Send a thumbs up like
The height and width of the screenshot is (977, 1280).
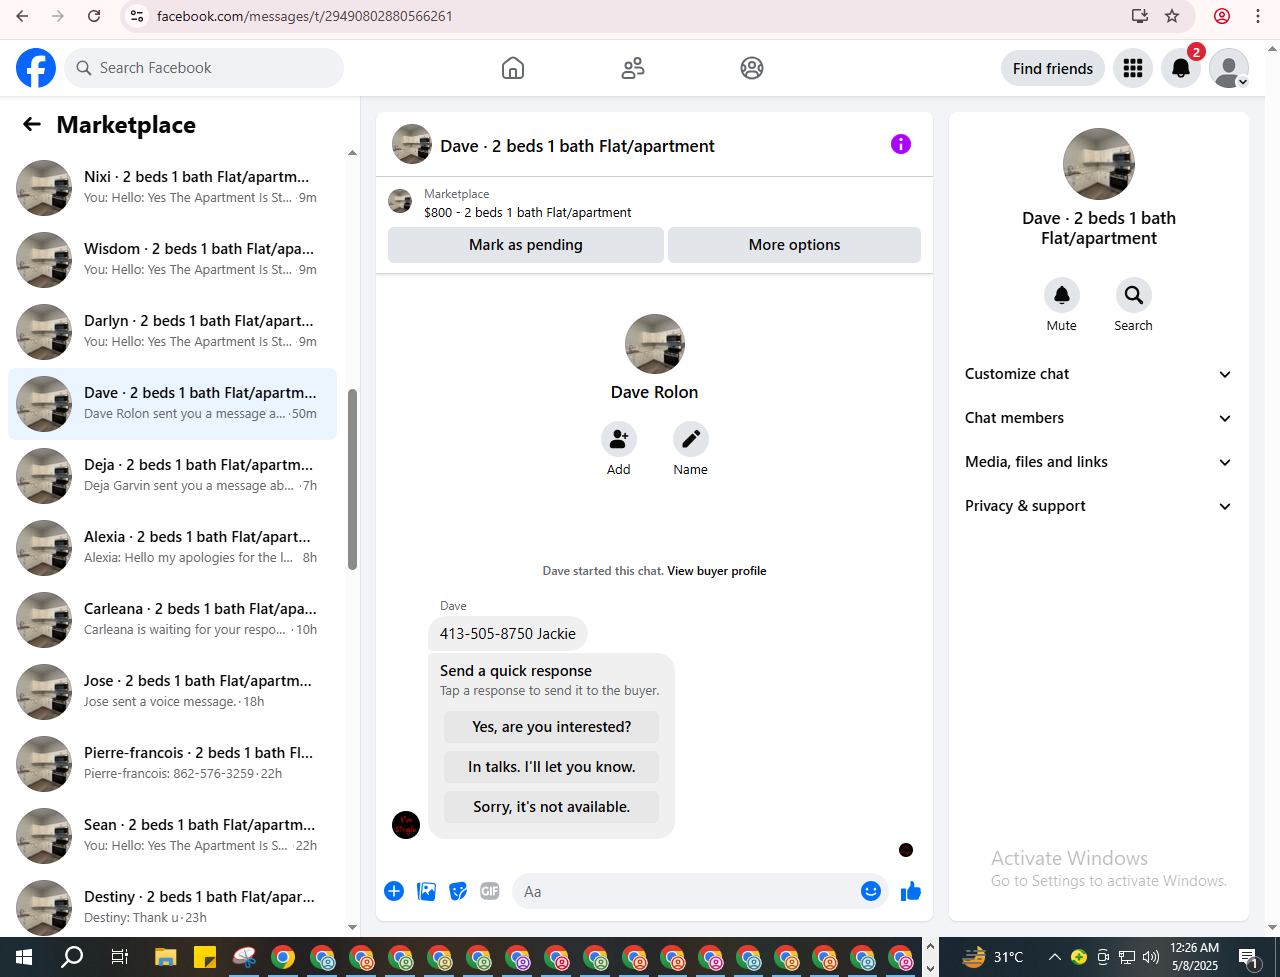(x=911, y=891)
